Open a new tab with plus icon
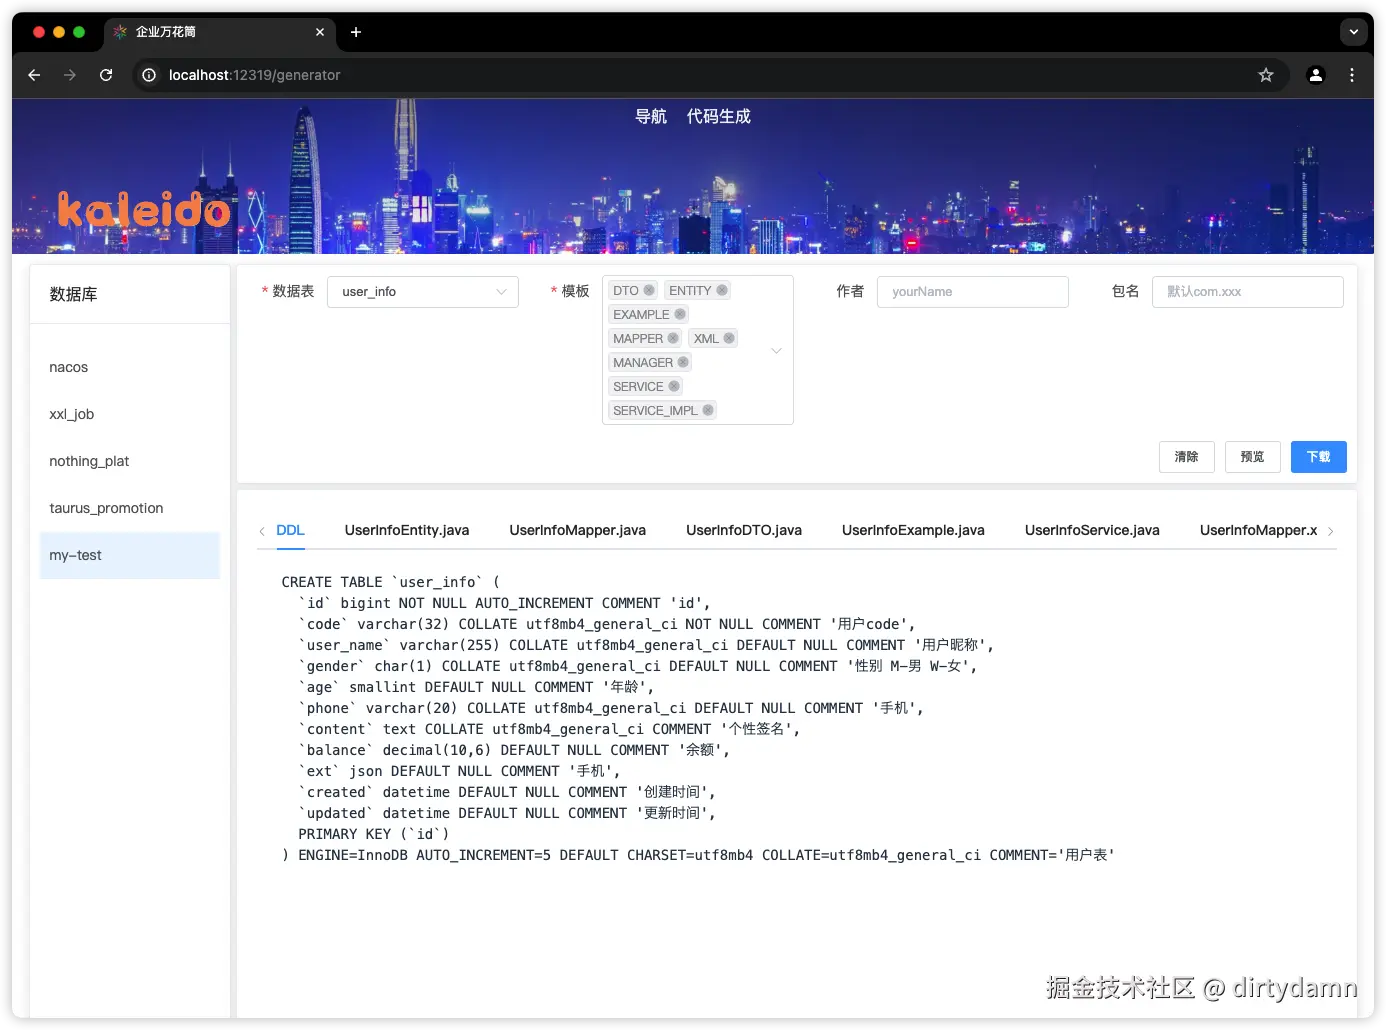Image resolution: width=1386 pixels, height=1030 pixels. pos(356,32)
